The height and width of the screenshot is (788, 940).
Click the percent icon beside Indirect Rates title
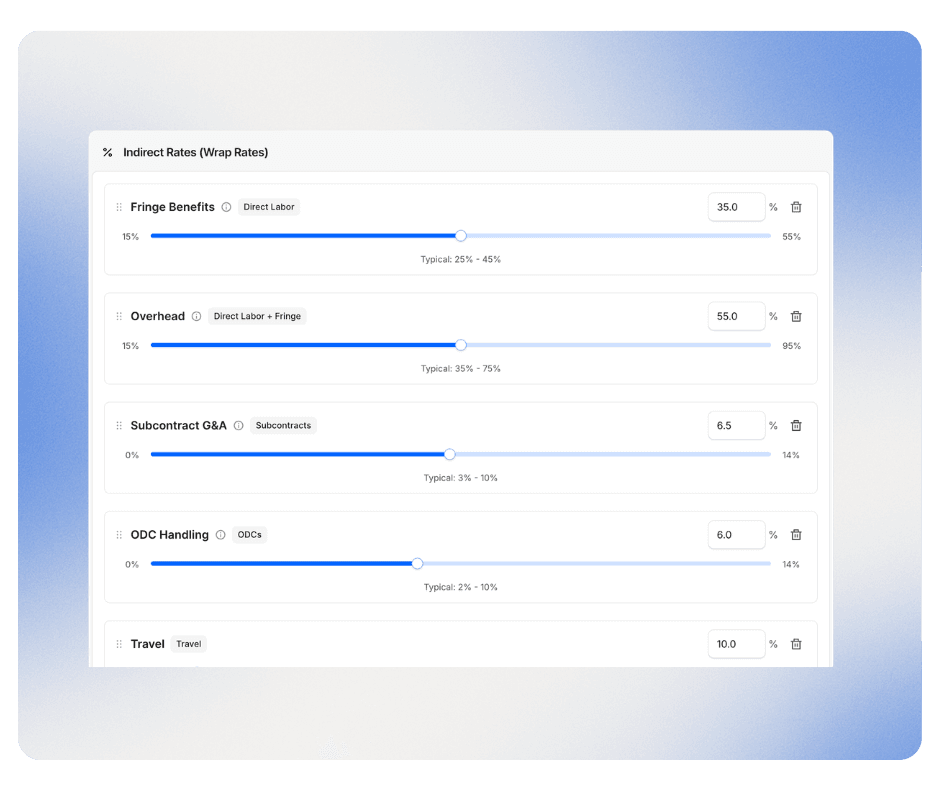pyautogui.click(x=107, y=152)
